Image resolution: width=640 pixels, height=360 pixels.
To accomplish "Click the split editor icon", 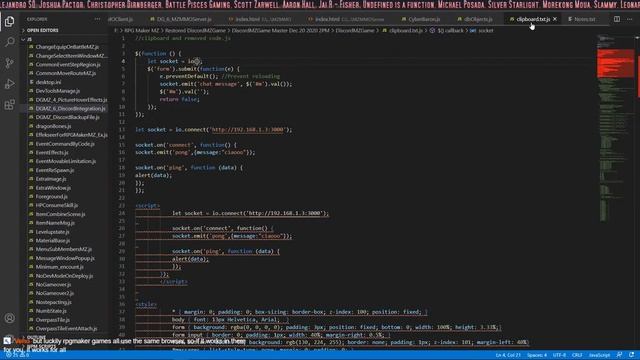I will coord(617,19).
